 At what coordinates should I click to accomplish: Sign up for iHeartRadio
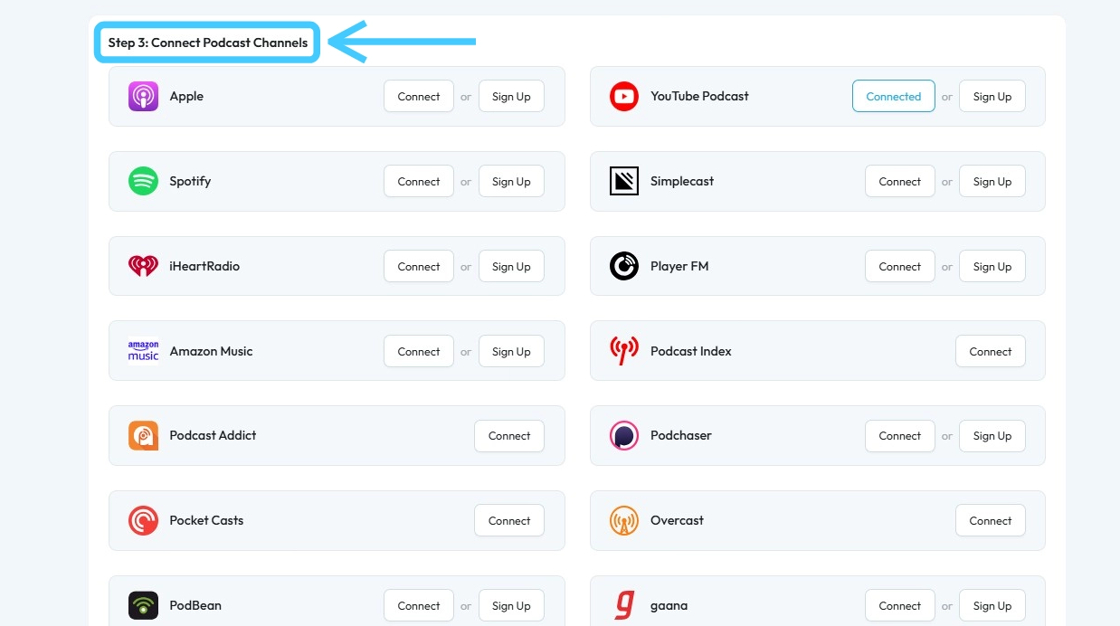(511, 266)
